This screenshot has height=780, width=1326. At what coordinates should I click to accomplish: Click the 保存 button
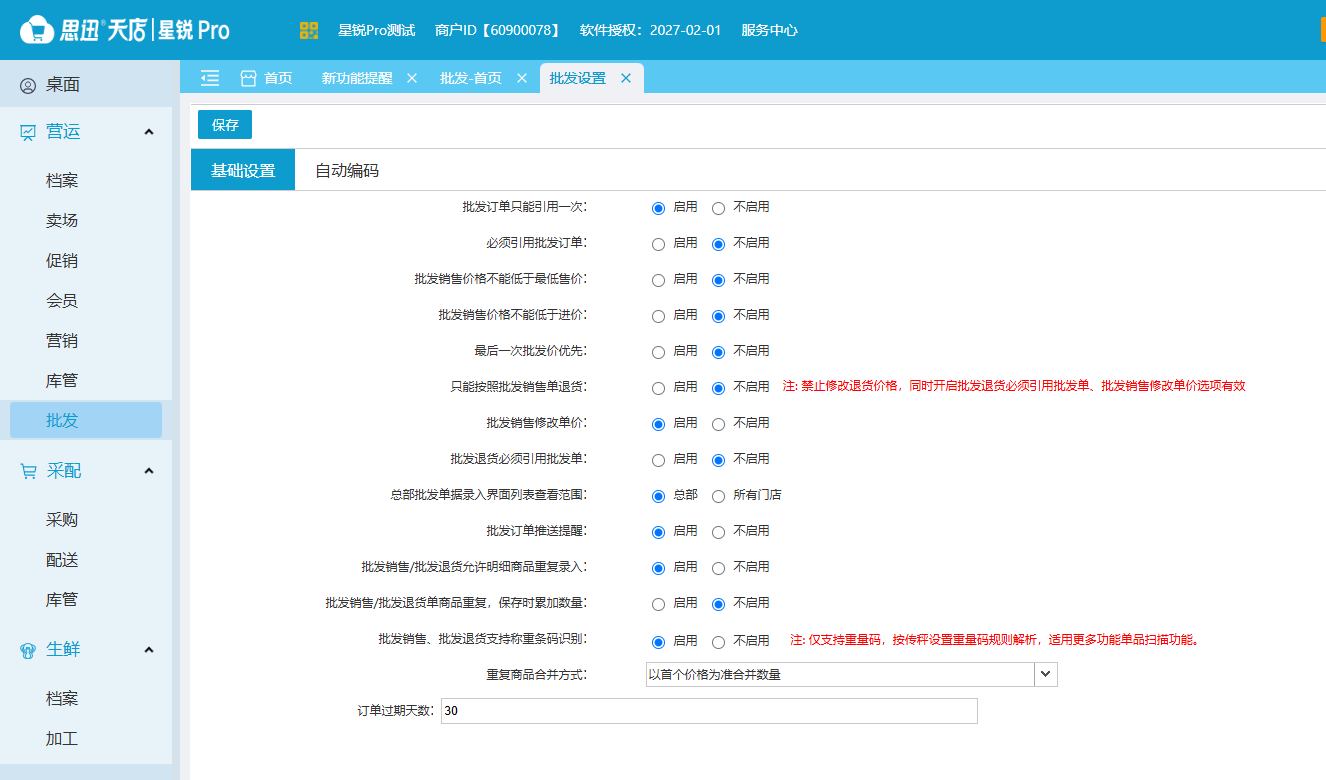point(225,125)
